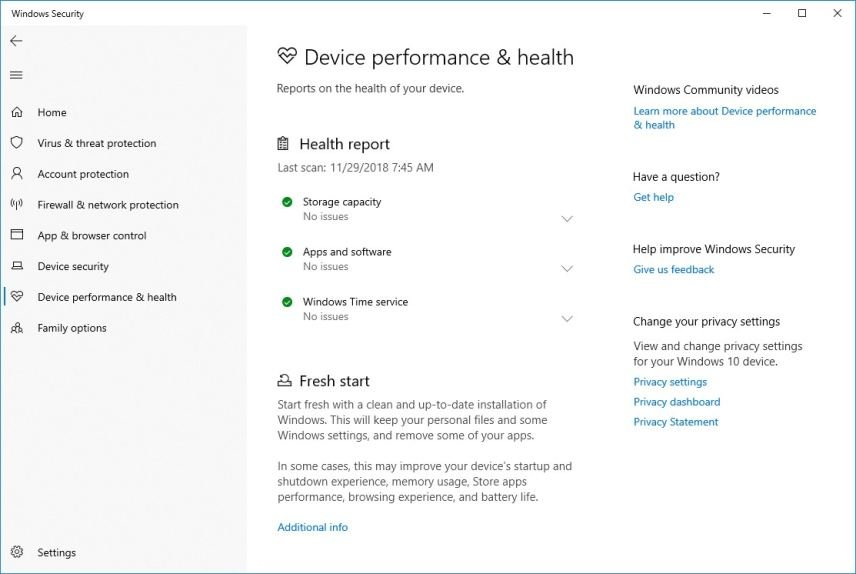The width and height of the screenshot is (856, 574).
Task: Expand the Windows Time service chevron
Action: pos(567,319)
